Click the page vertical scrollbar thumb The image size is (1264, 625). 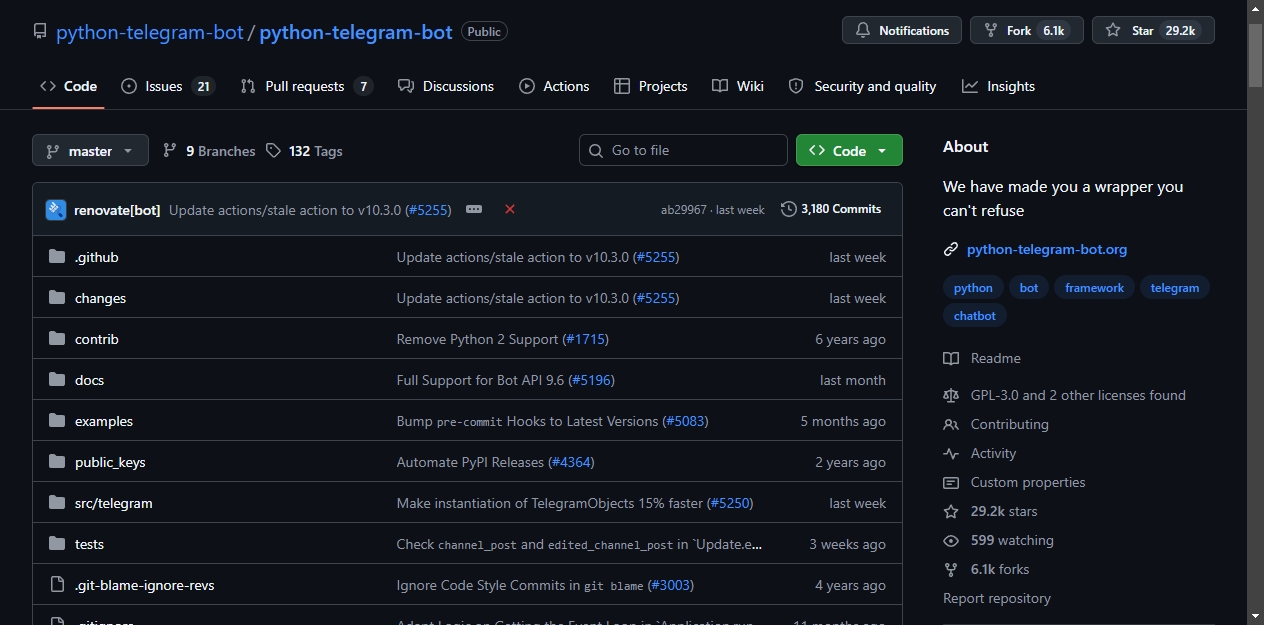tap(1255, 55)
